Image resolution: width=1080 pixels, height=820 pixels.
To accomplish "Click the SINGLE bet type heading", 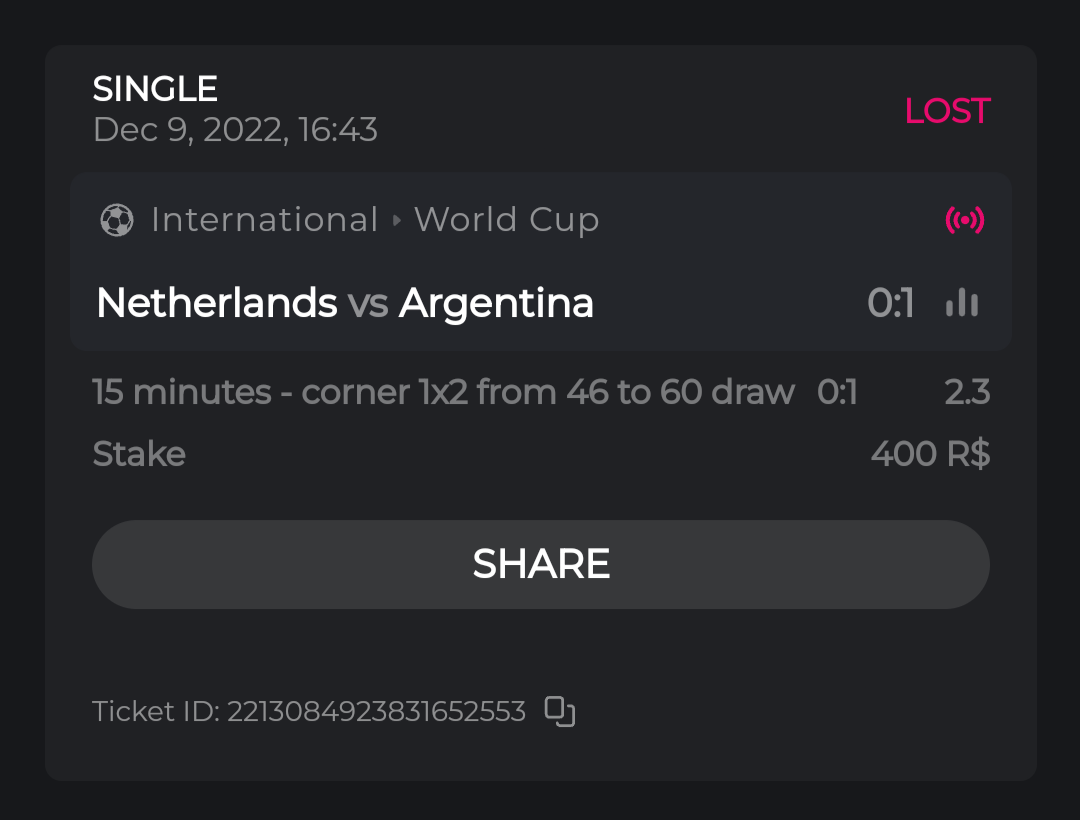I will [x=155, y=89].
